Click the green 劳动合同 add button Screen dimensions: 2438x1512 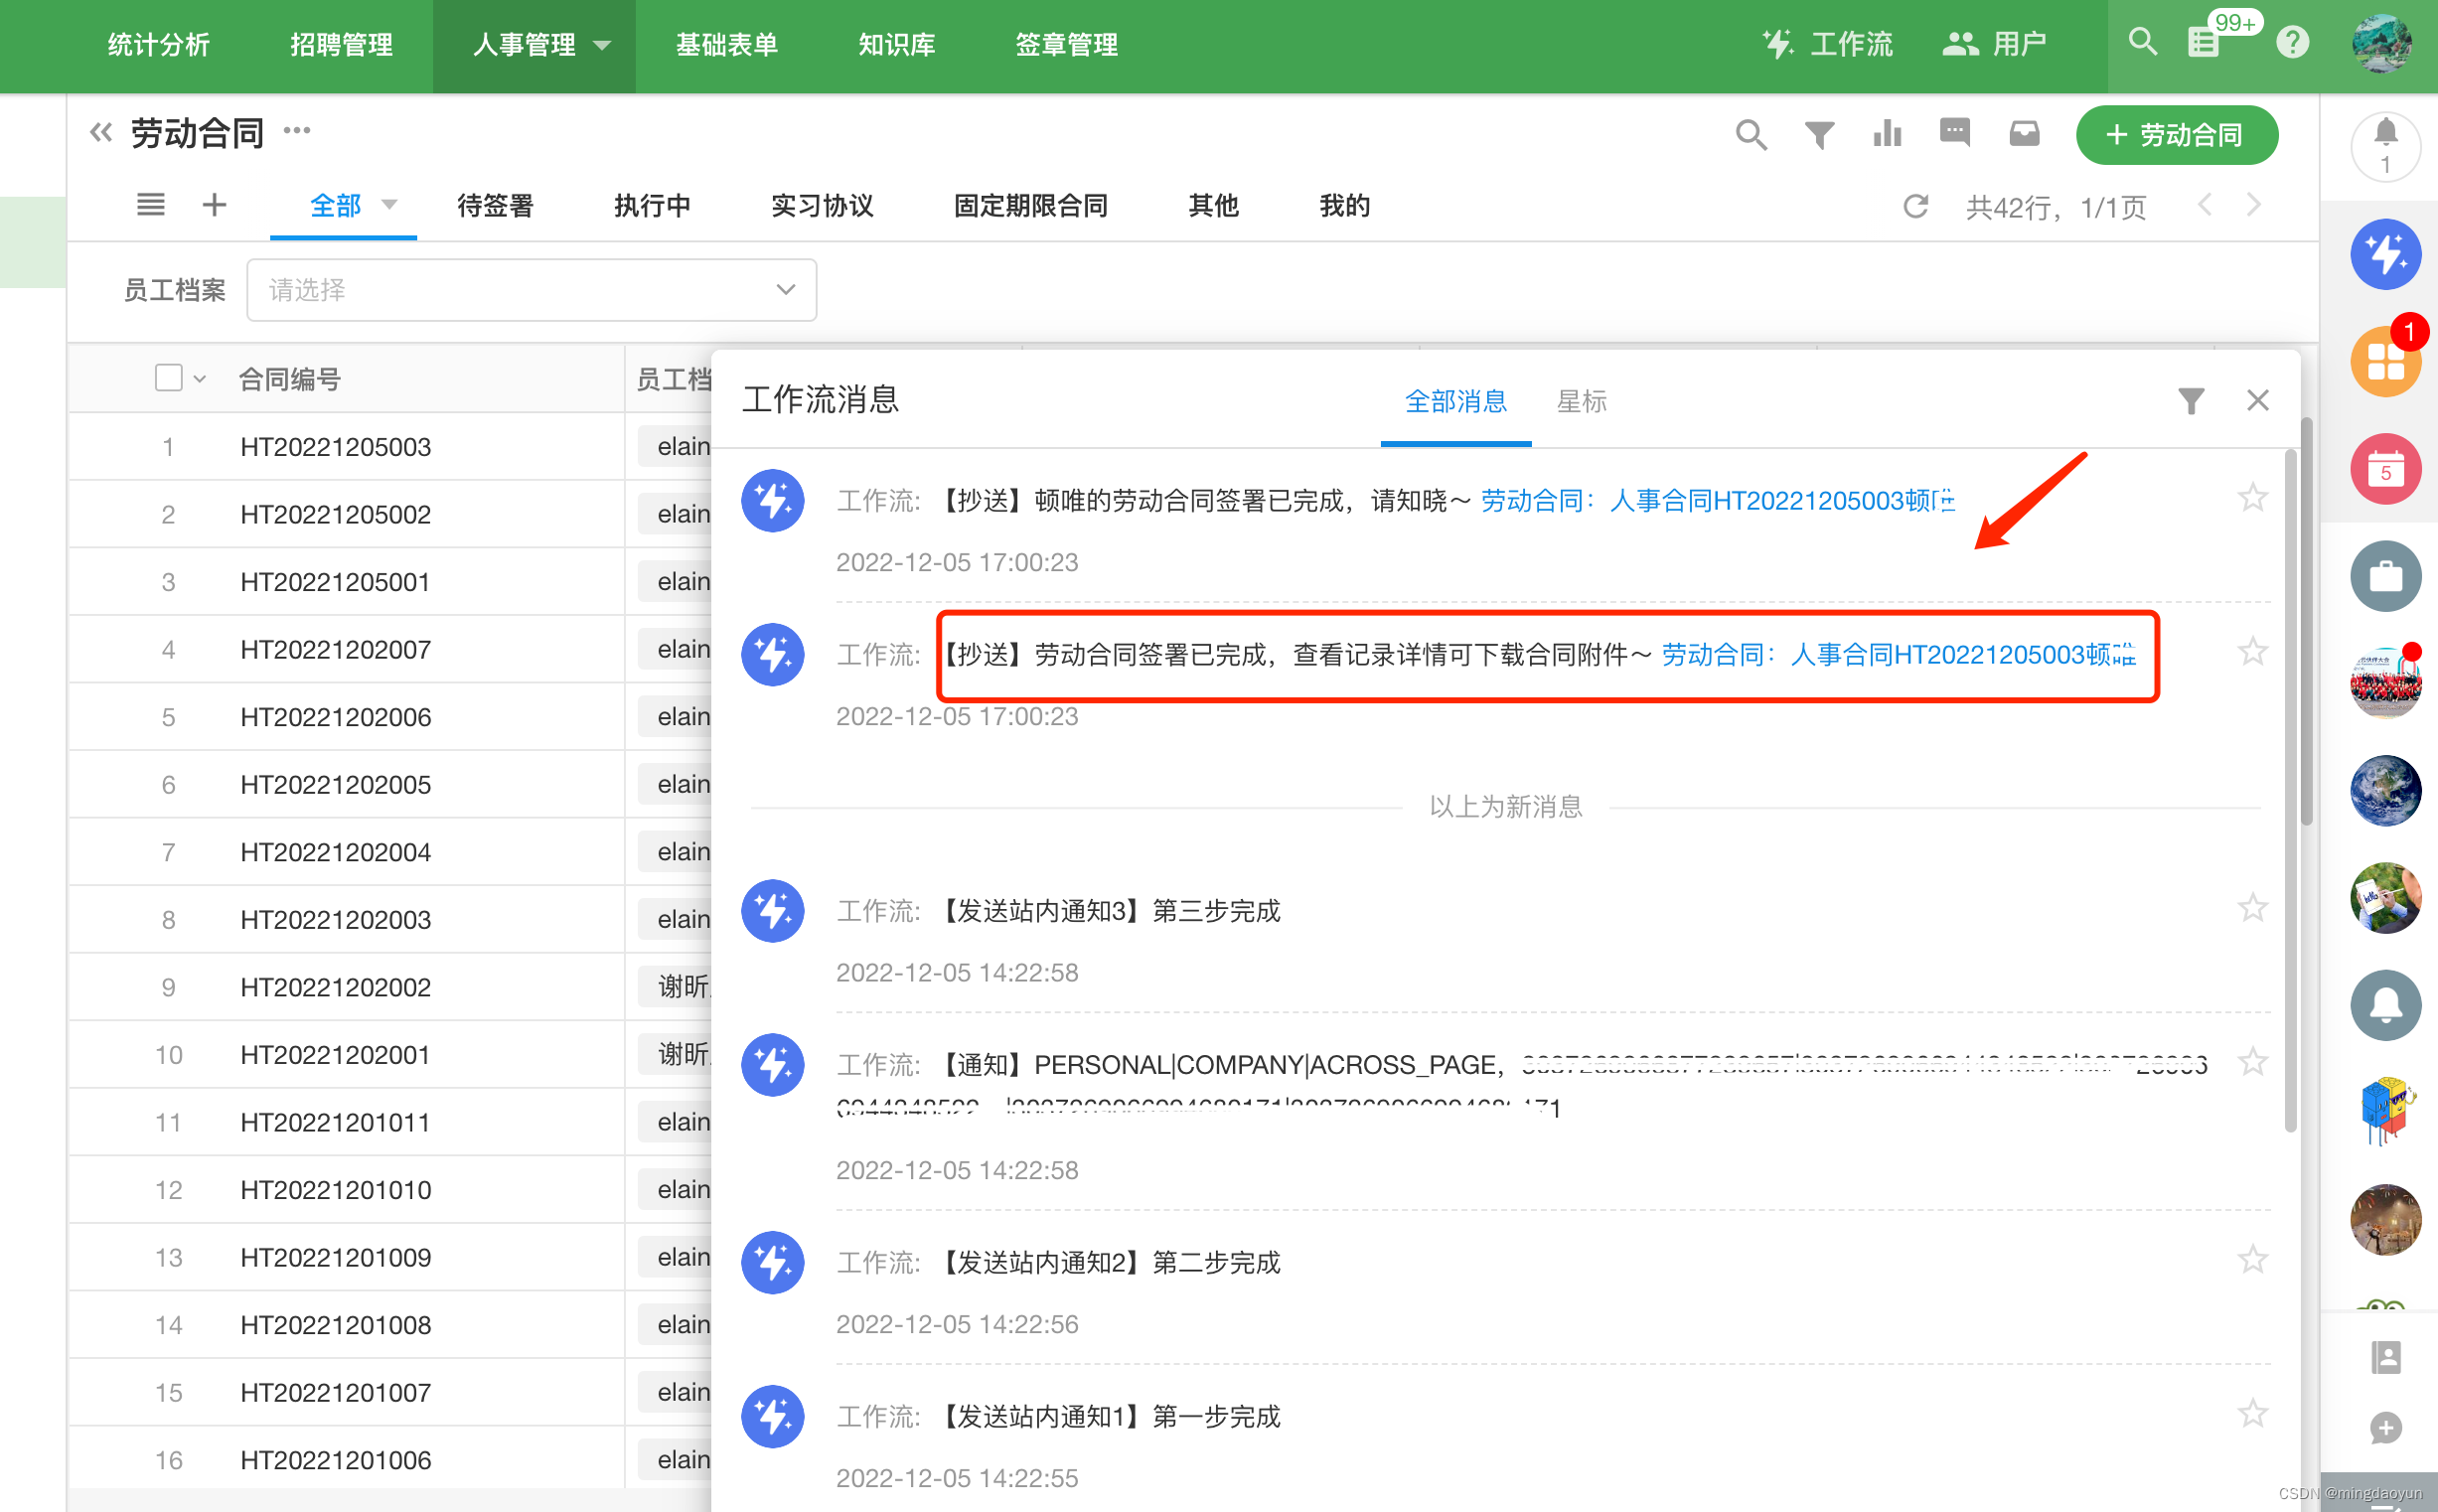[x=2176, y=135]
